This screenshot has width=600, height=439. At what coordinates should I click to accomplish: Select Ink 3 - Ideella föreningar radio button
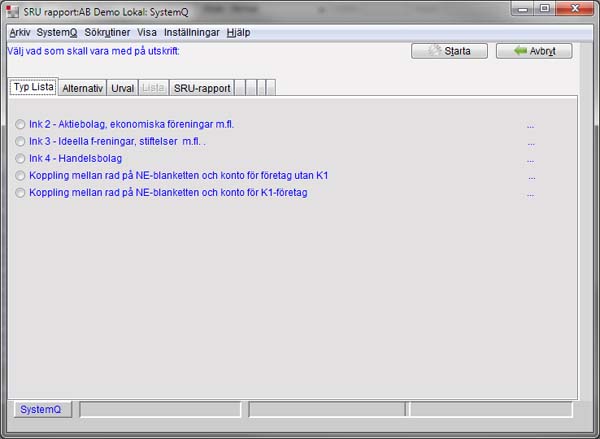click(x=21, y=142)
